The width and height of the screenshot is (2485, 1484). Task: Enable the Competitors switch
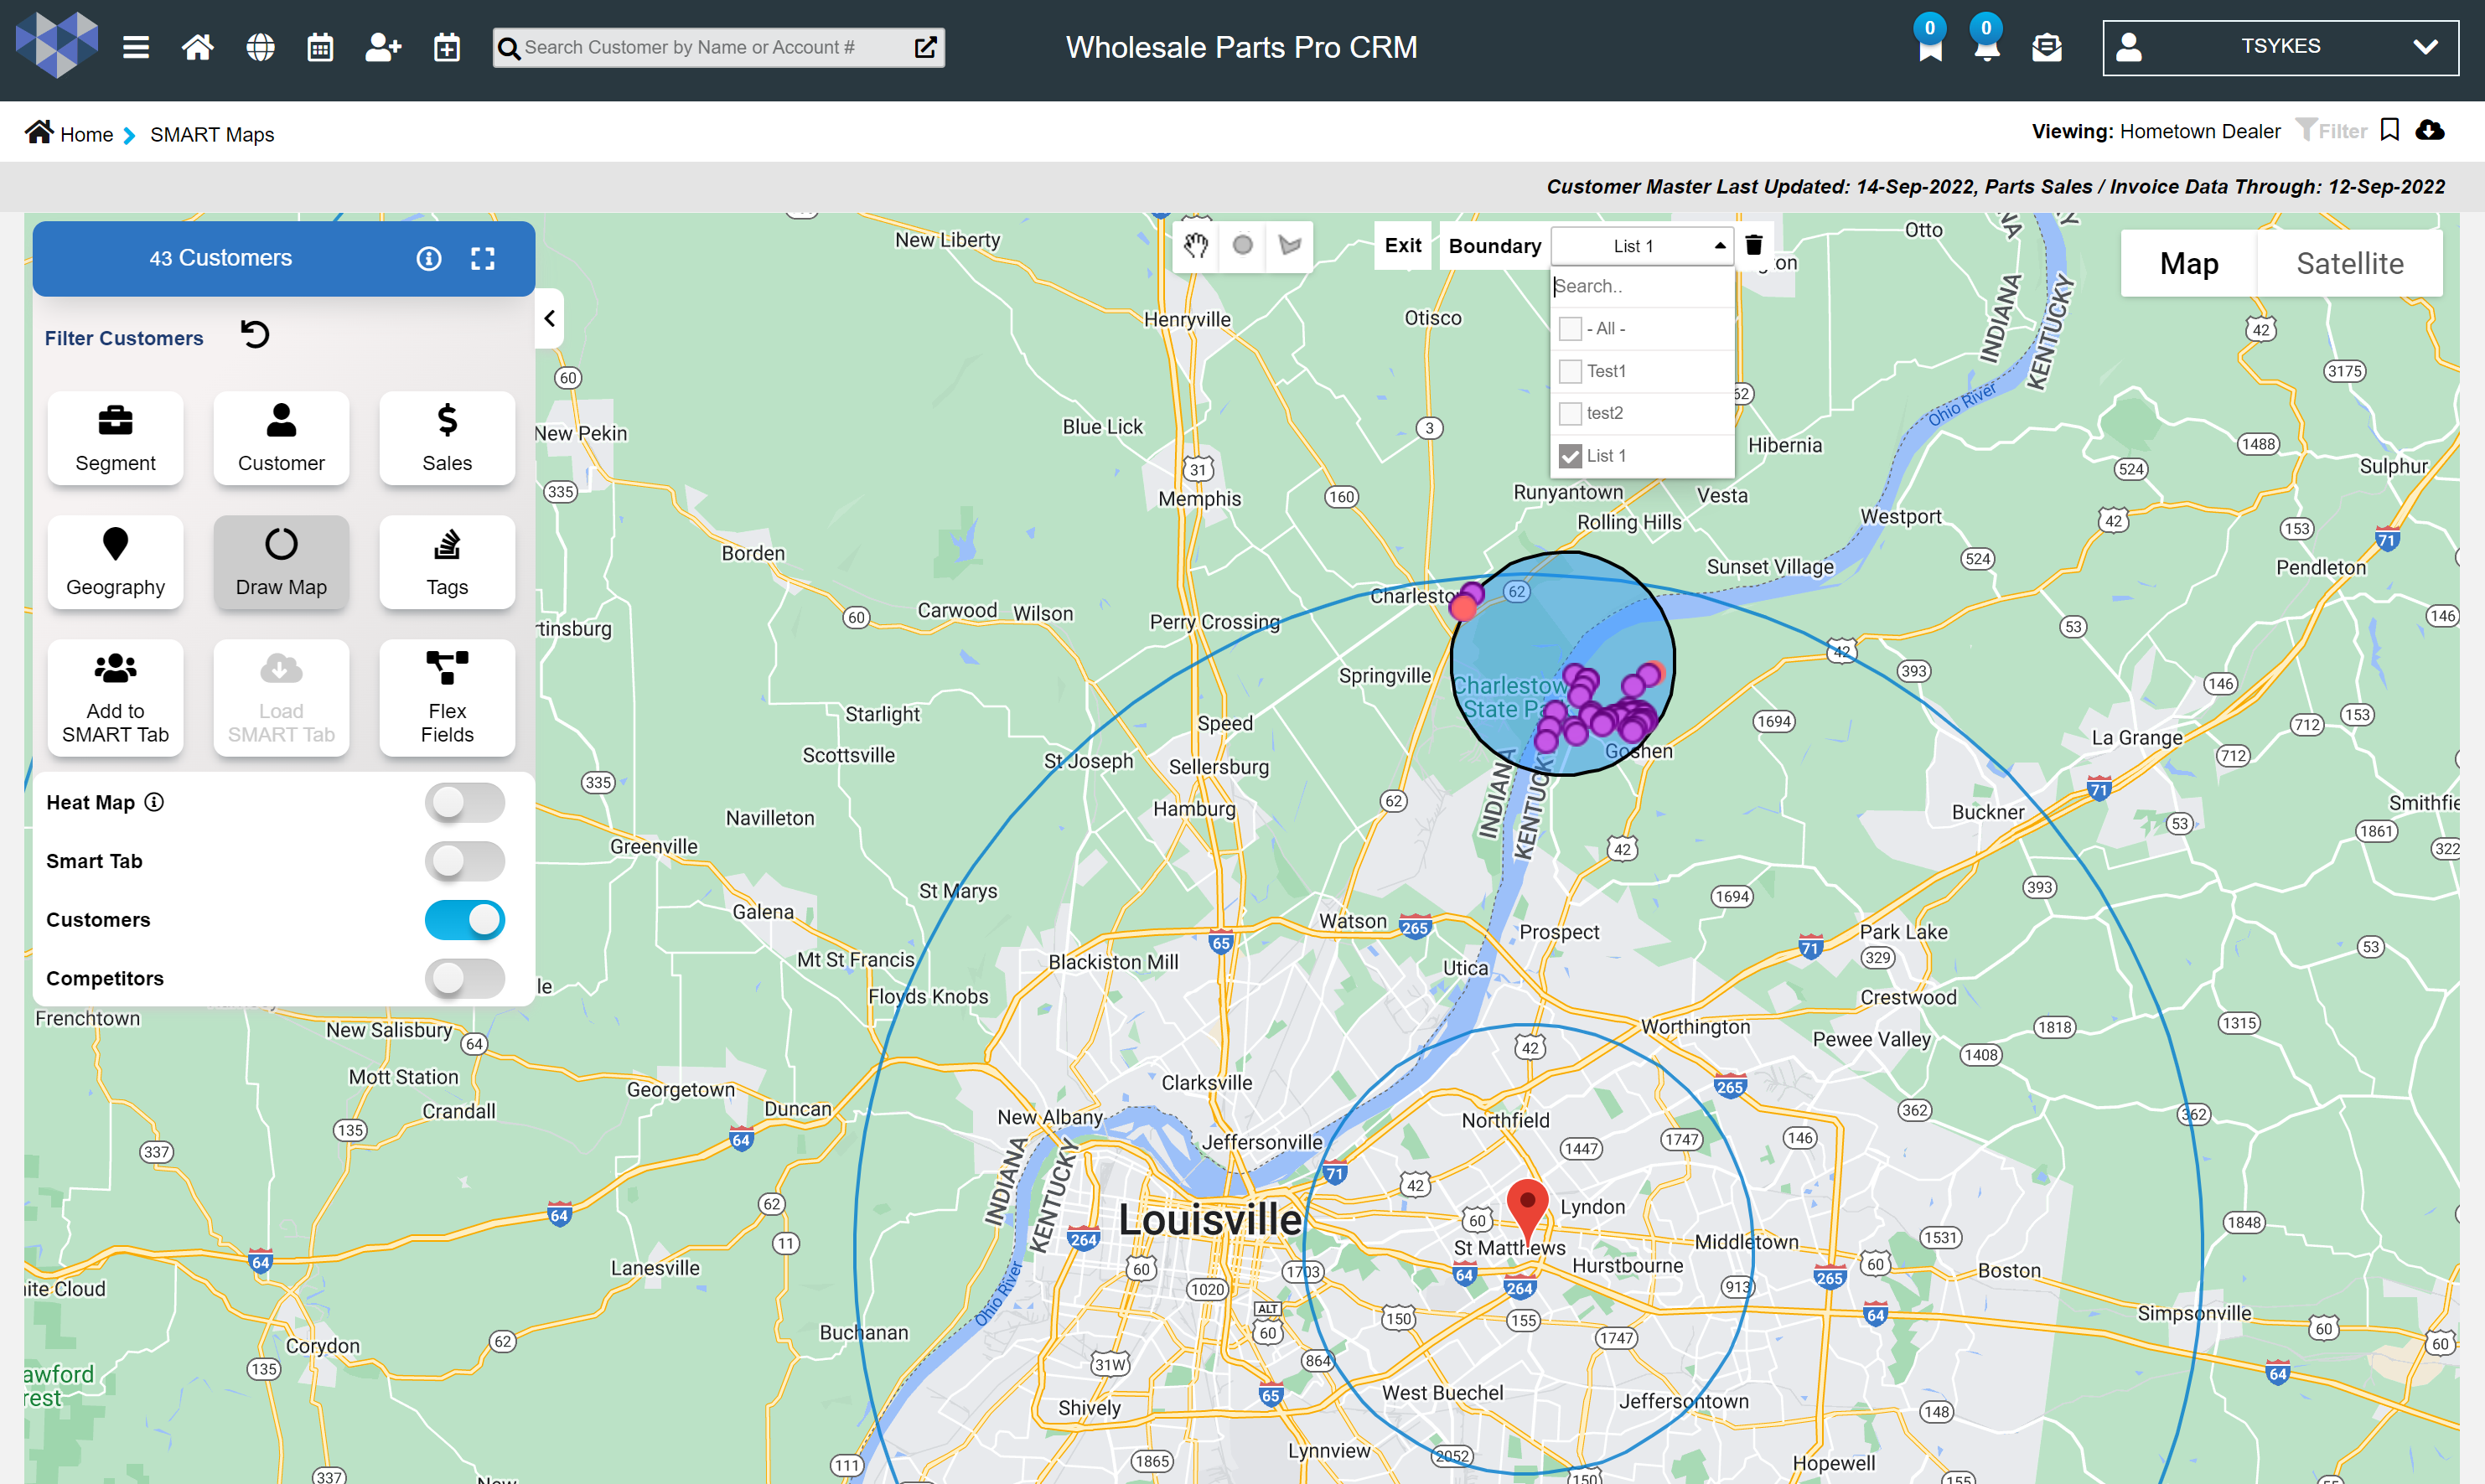(465, 978)
